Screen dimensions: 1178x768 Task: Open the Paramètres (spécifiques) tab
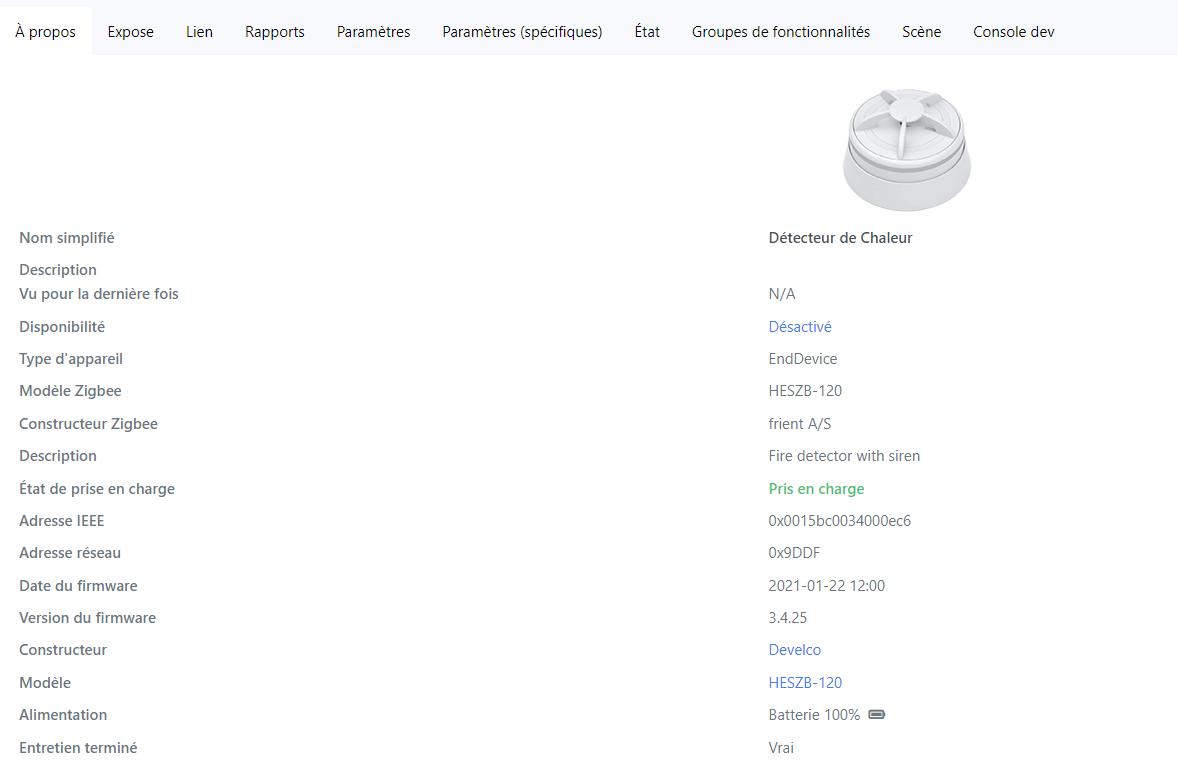(x=522, y=32)
